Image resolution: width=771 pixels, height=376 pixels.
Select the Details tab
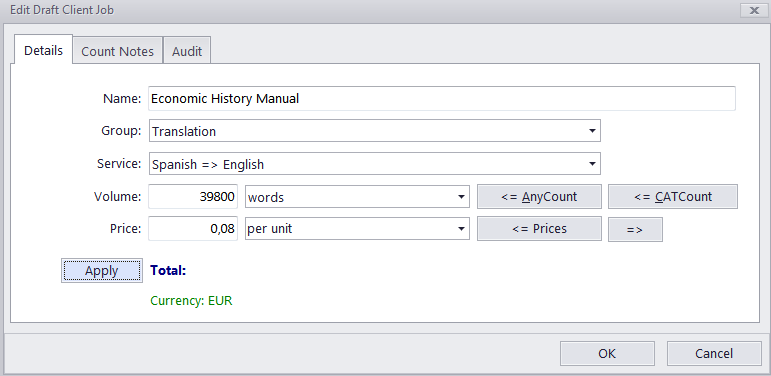[x=43, y=50]
